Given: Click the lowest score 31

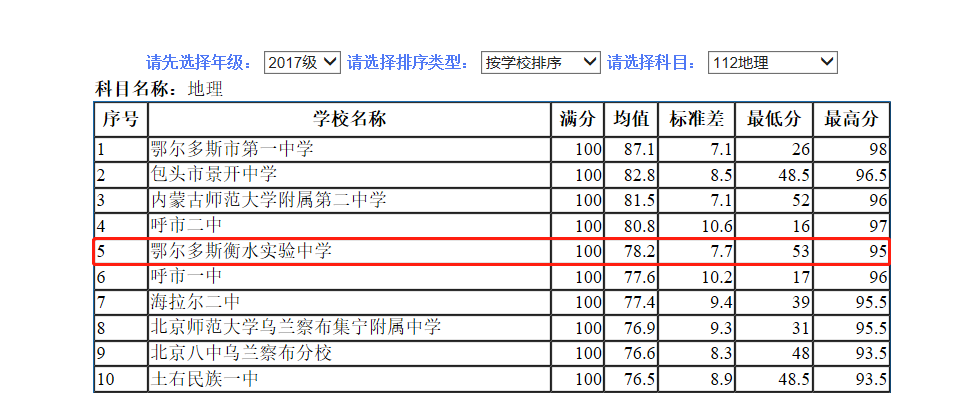Looking at the screenshot, I should point(801,328).
